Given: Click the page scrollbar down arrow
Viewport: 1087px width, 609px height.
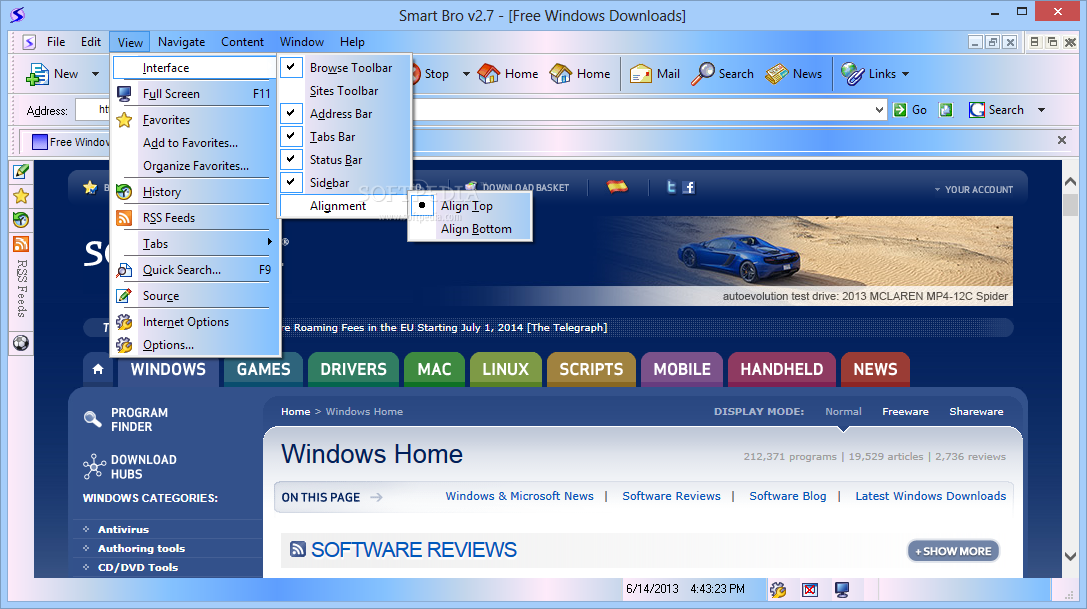Looking at the screenshot, I should (1070, 556).
